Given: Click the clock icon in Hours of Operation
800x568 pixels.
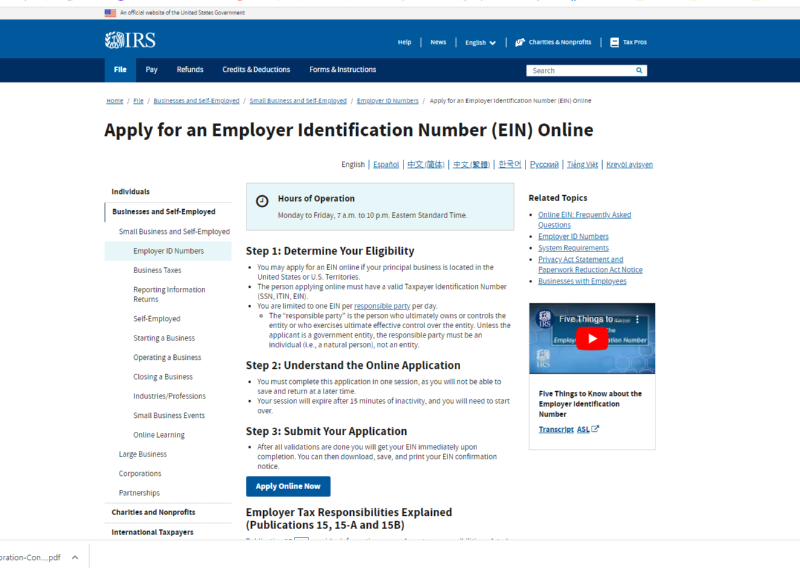Looking at the screenshot, I should 262,200.
